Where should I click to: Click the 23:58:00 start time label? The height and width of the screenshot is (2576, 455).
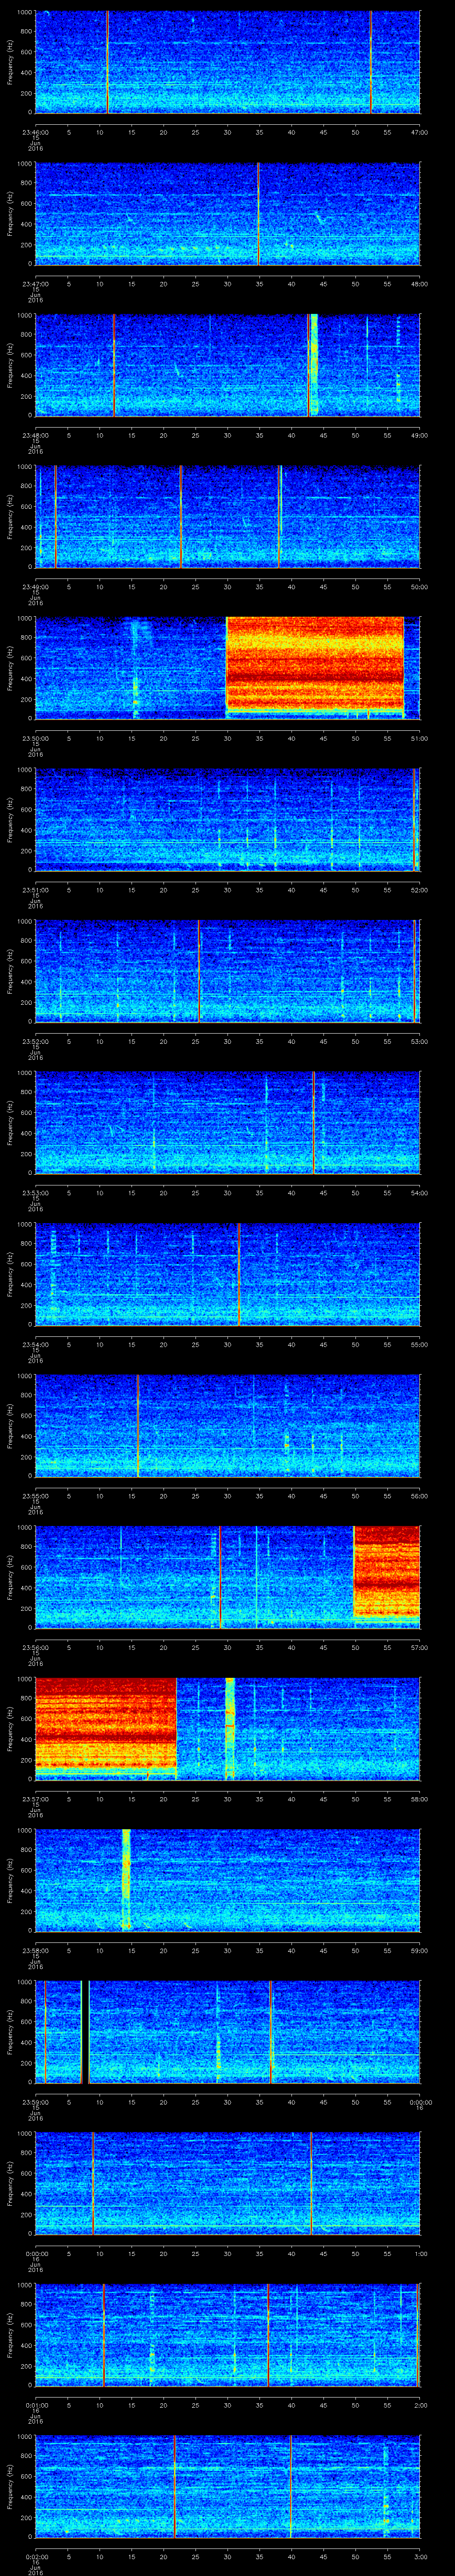pyautogui.click(x=35, y=1950)
